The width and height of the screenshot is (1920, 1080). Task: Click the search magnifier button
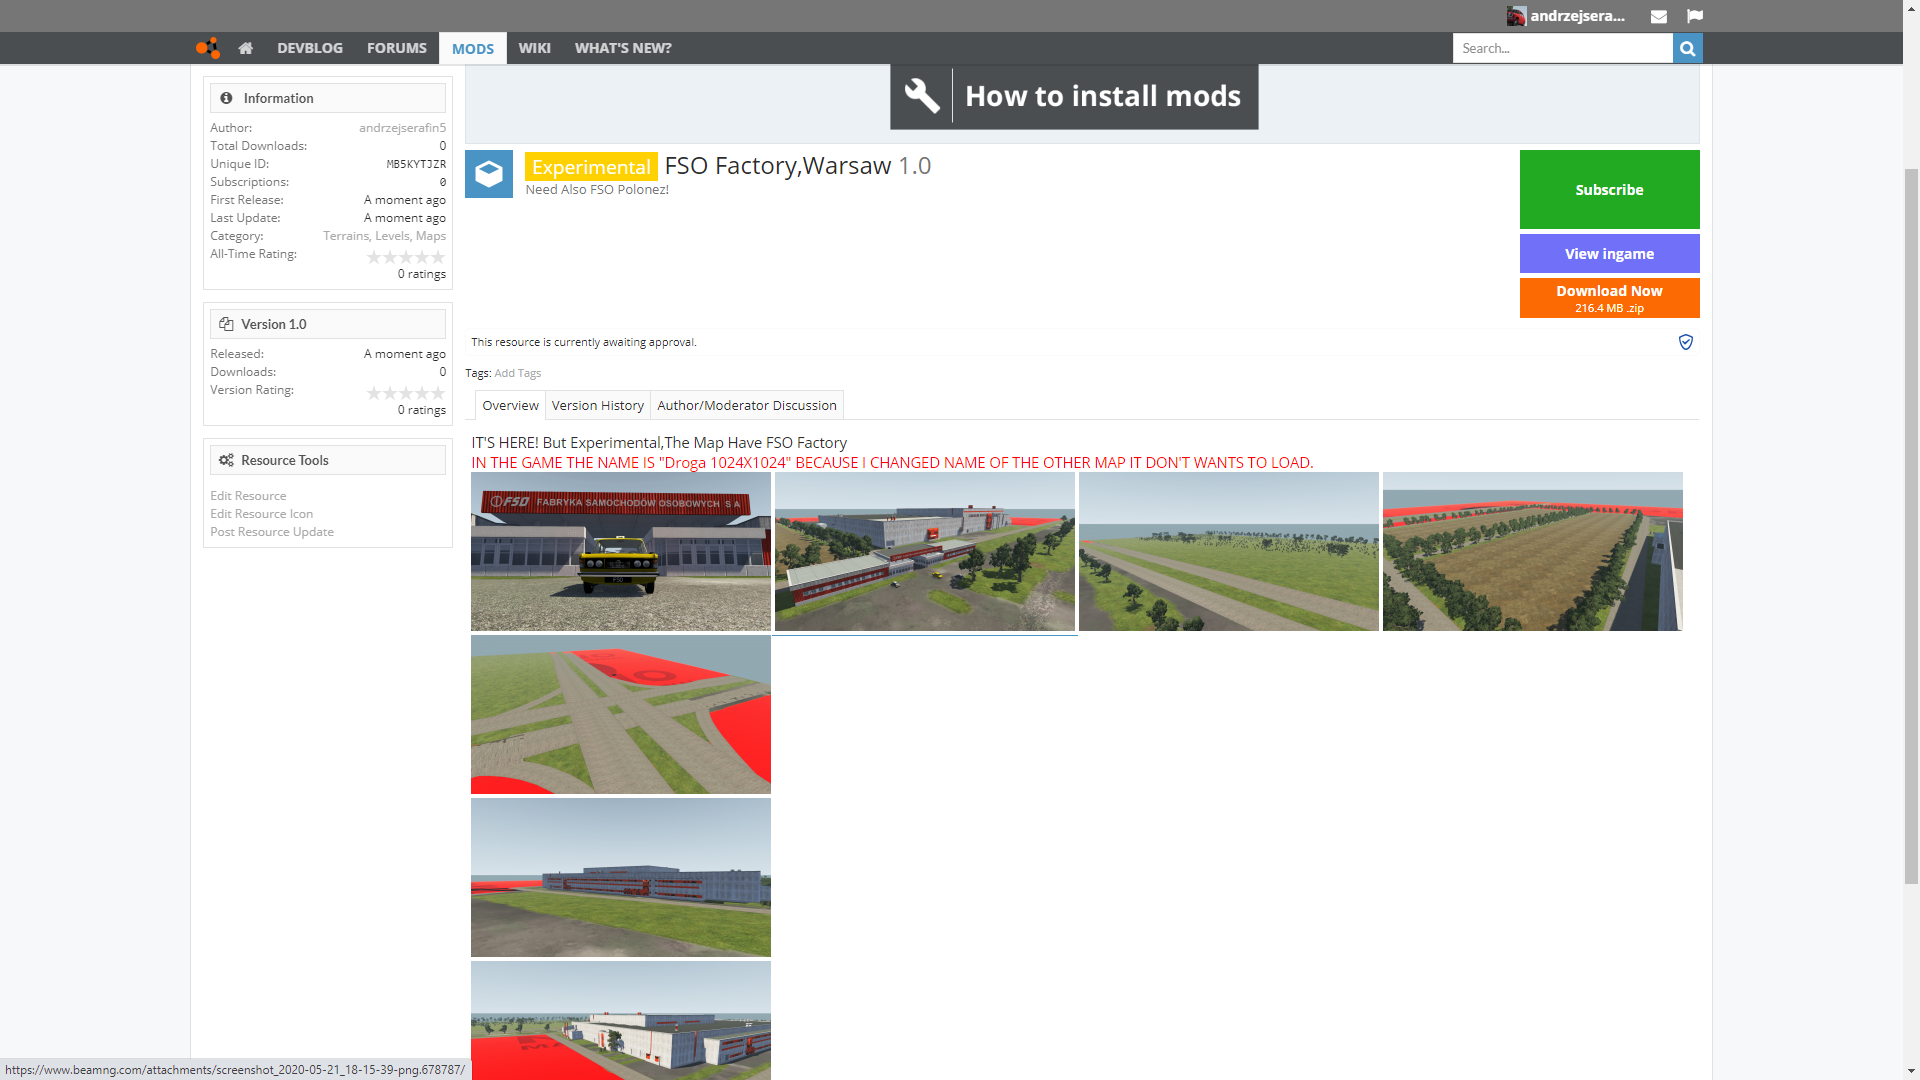[x=1687, y=48]
